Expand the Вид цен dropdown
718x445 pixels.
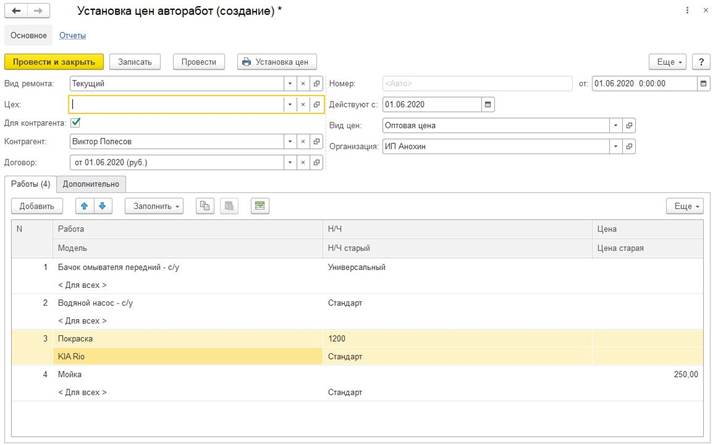point(614,125)
